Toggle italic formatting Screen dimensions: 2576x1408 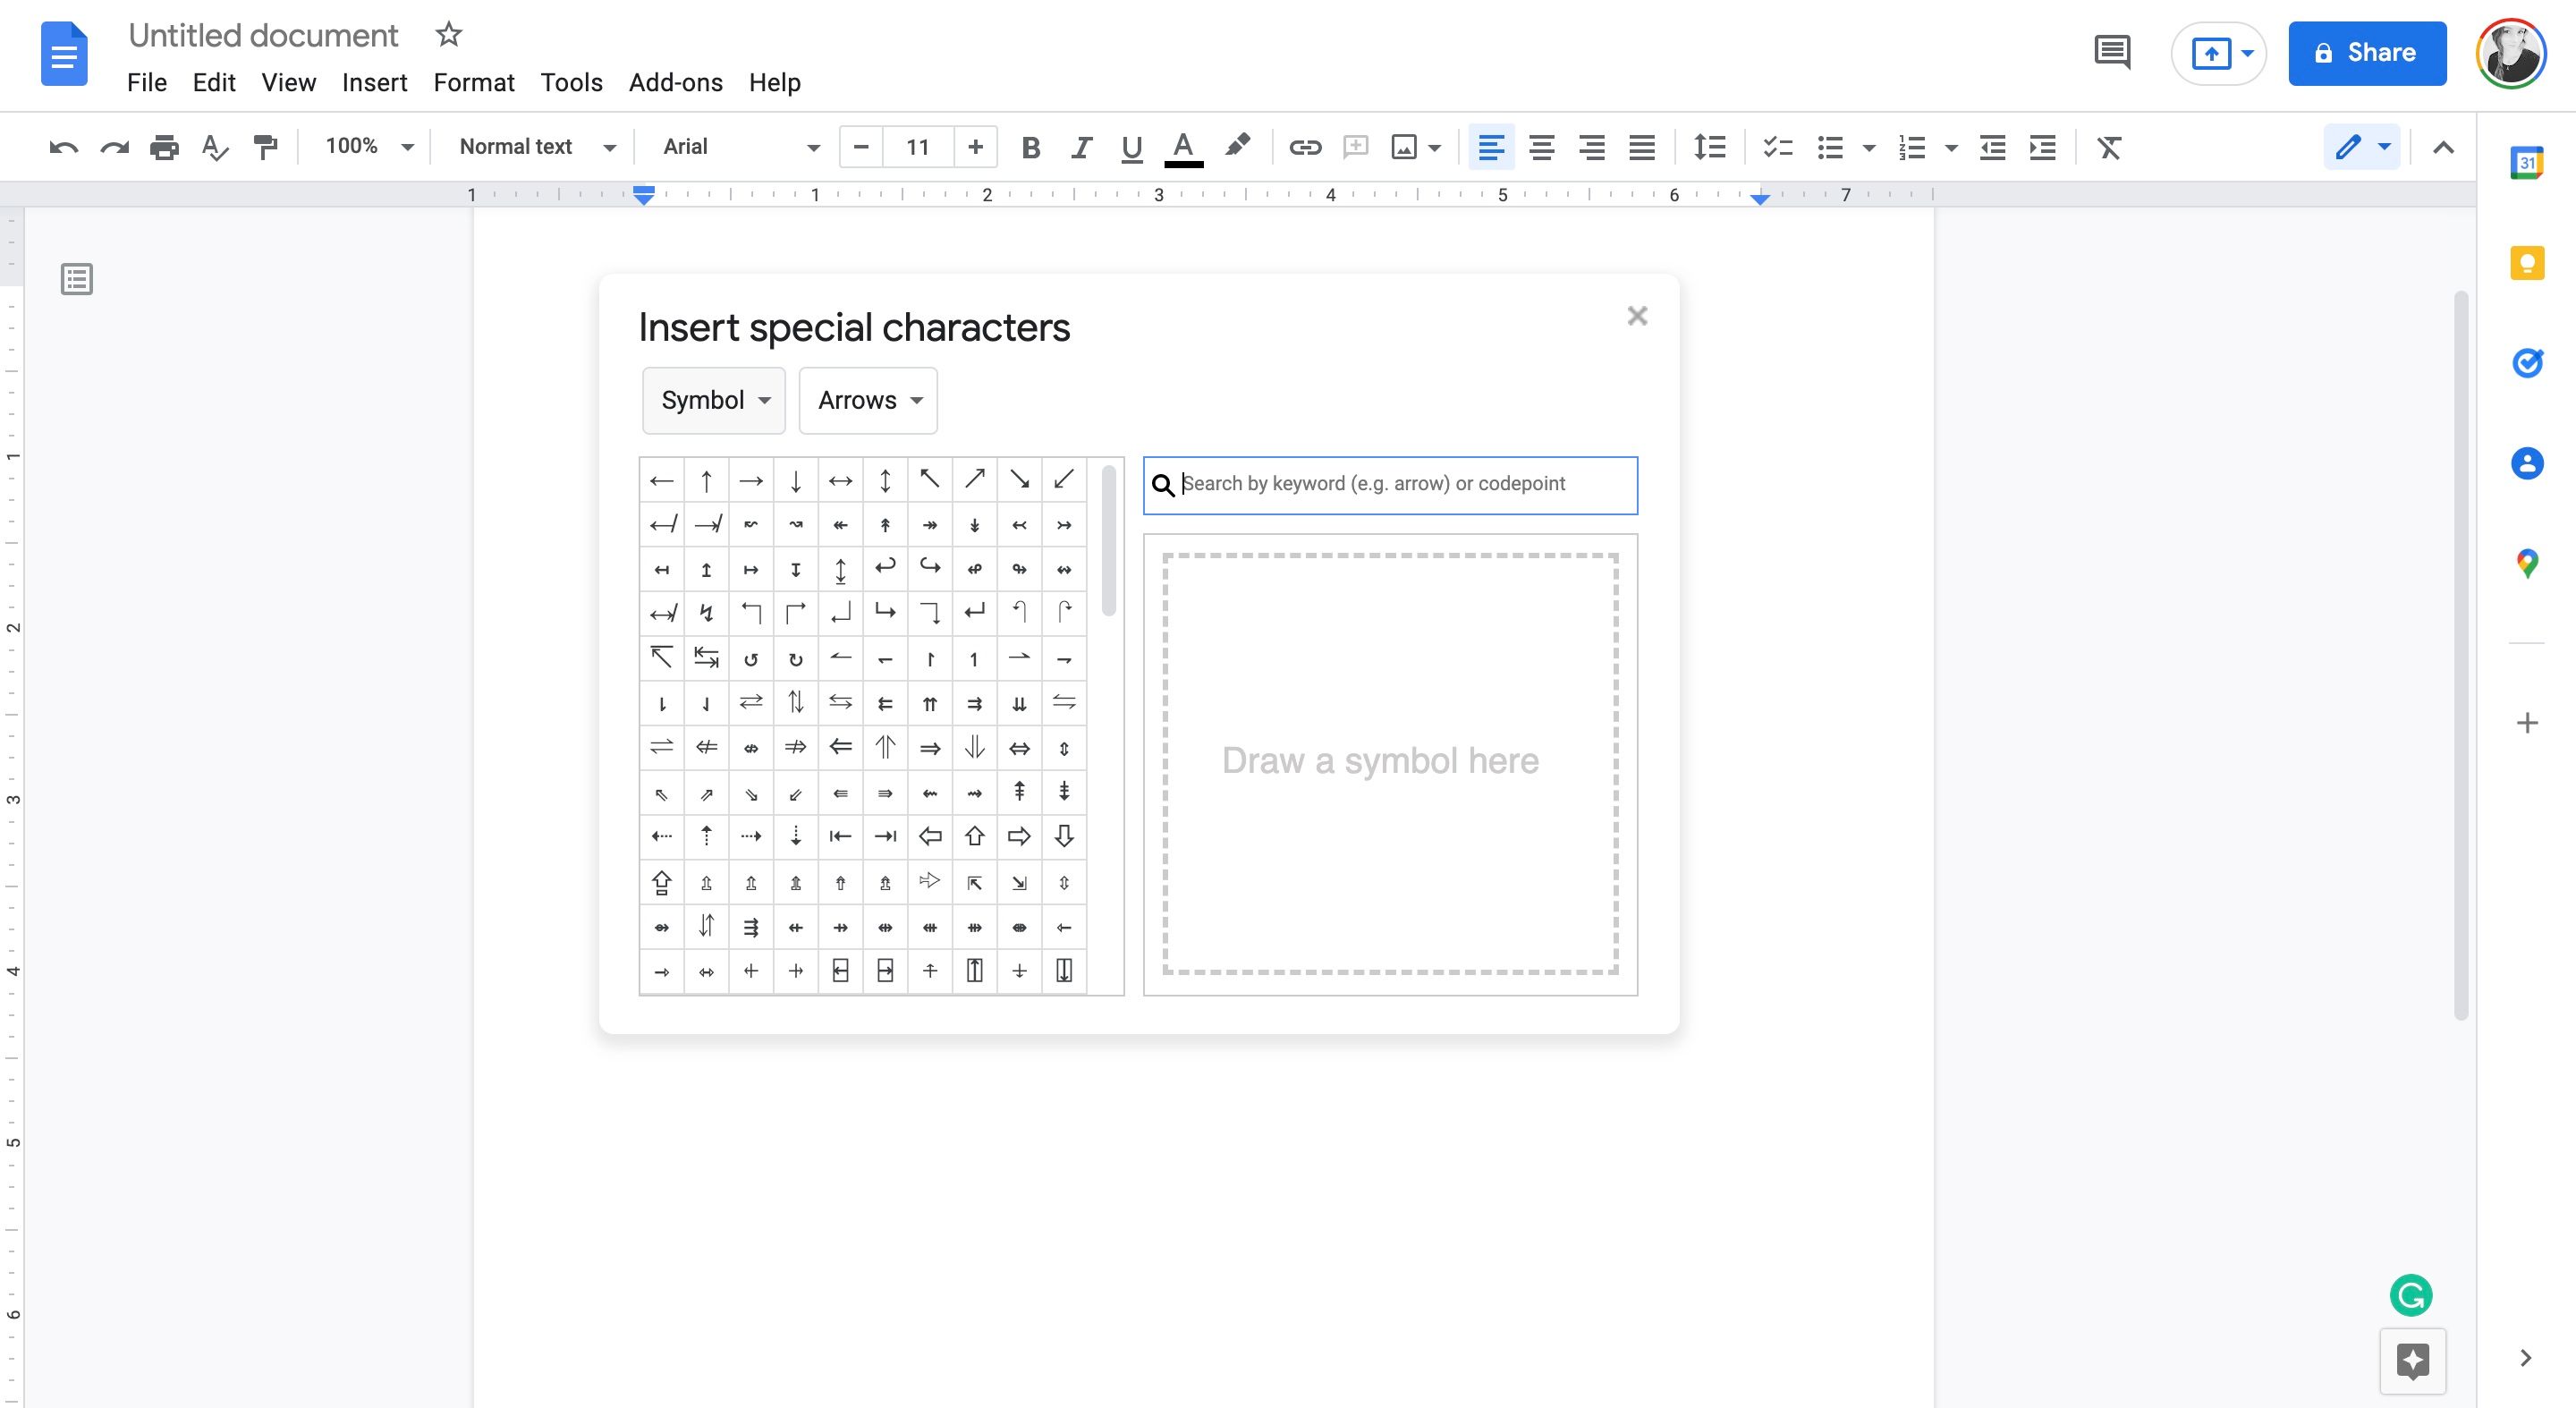coord(1080,147)
